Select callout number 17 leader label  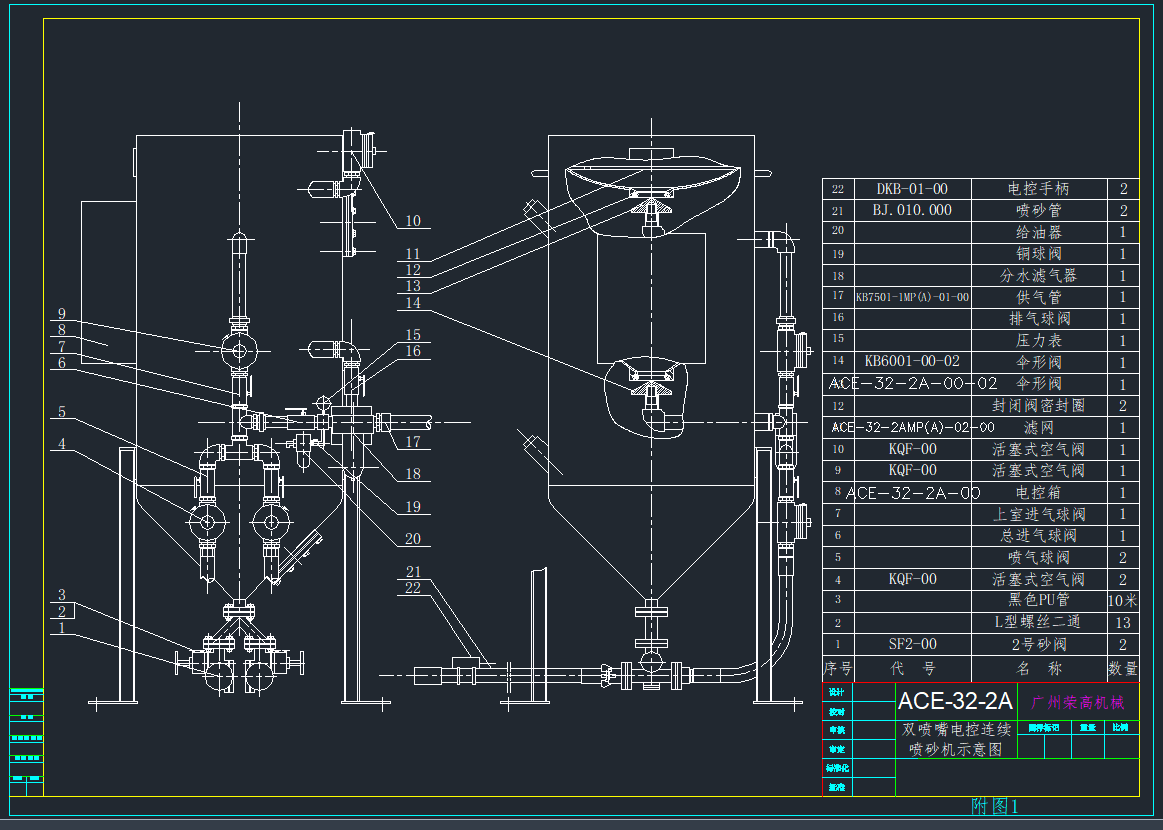pyautogui.click(x=413, y=442)
